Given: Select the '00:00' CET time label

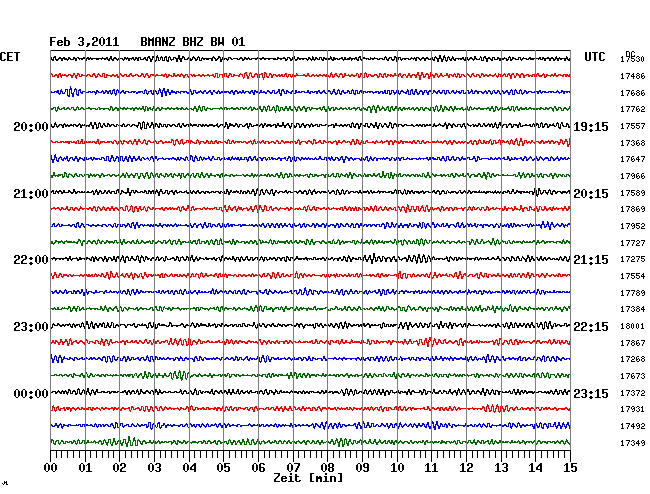Looking at the screenshot, I should [x=31, y=393].
